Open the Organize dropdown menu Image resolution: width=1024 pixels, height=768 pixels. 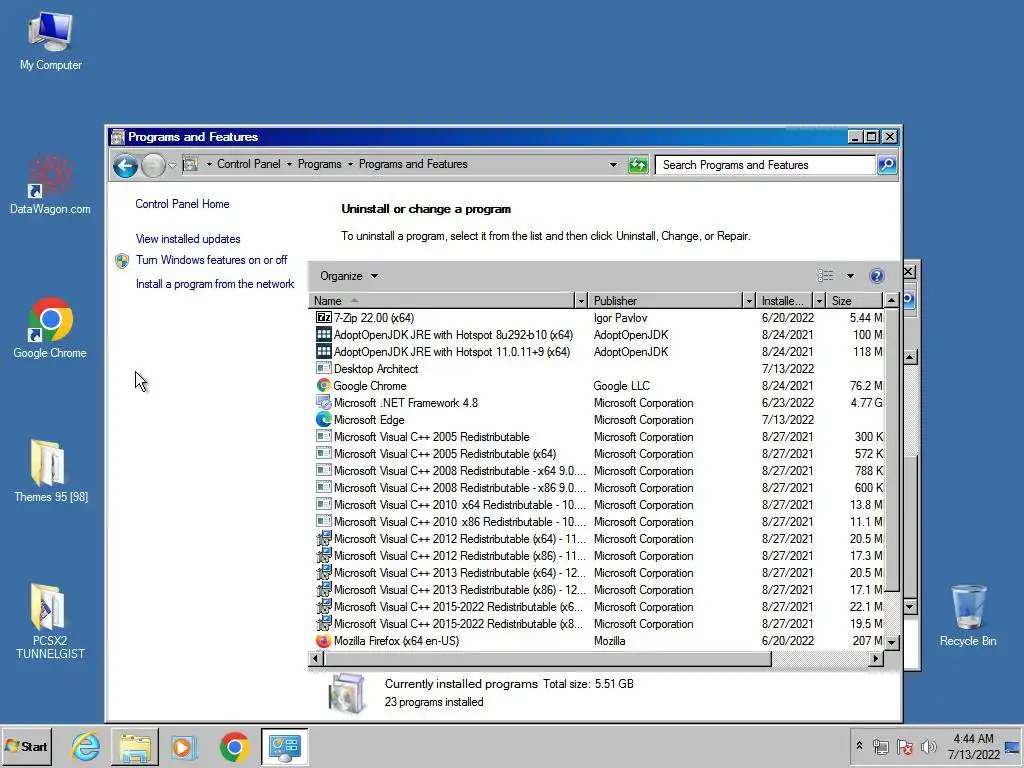pos(349,276)
